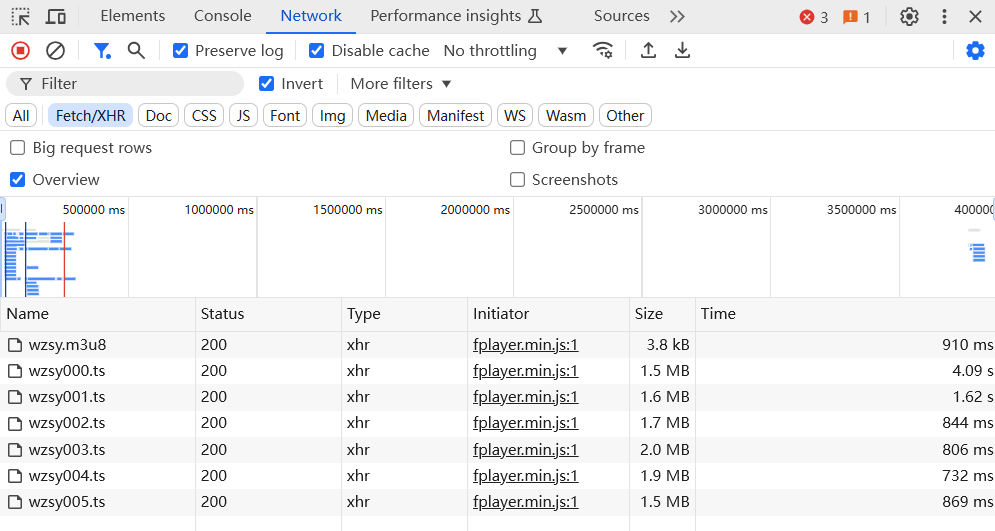Screen dimensions: 995x531
Task: Uncheck the Preserve log checkbox
Action: (181, 50)
